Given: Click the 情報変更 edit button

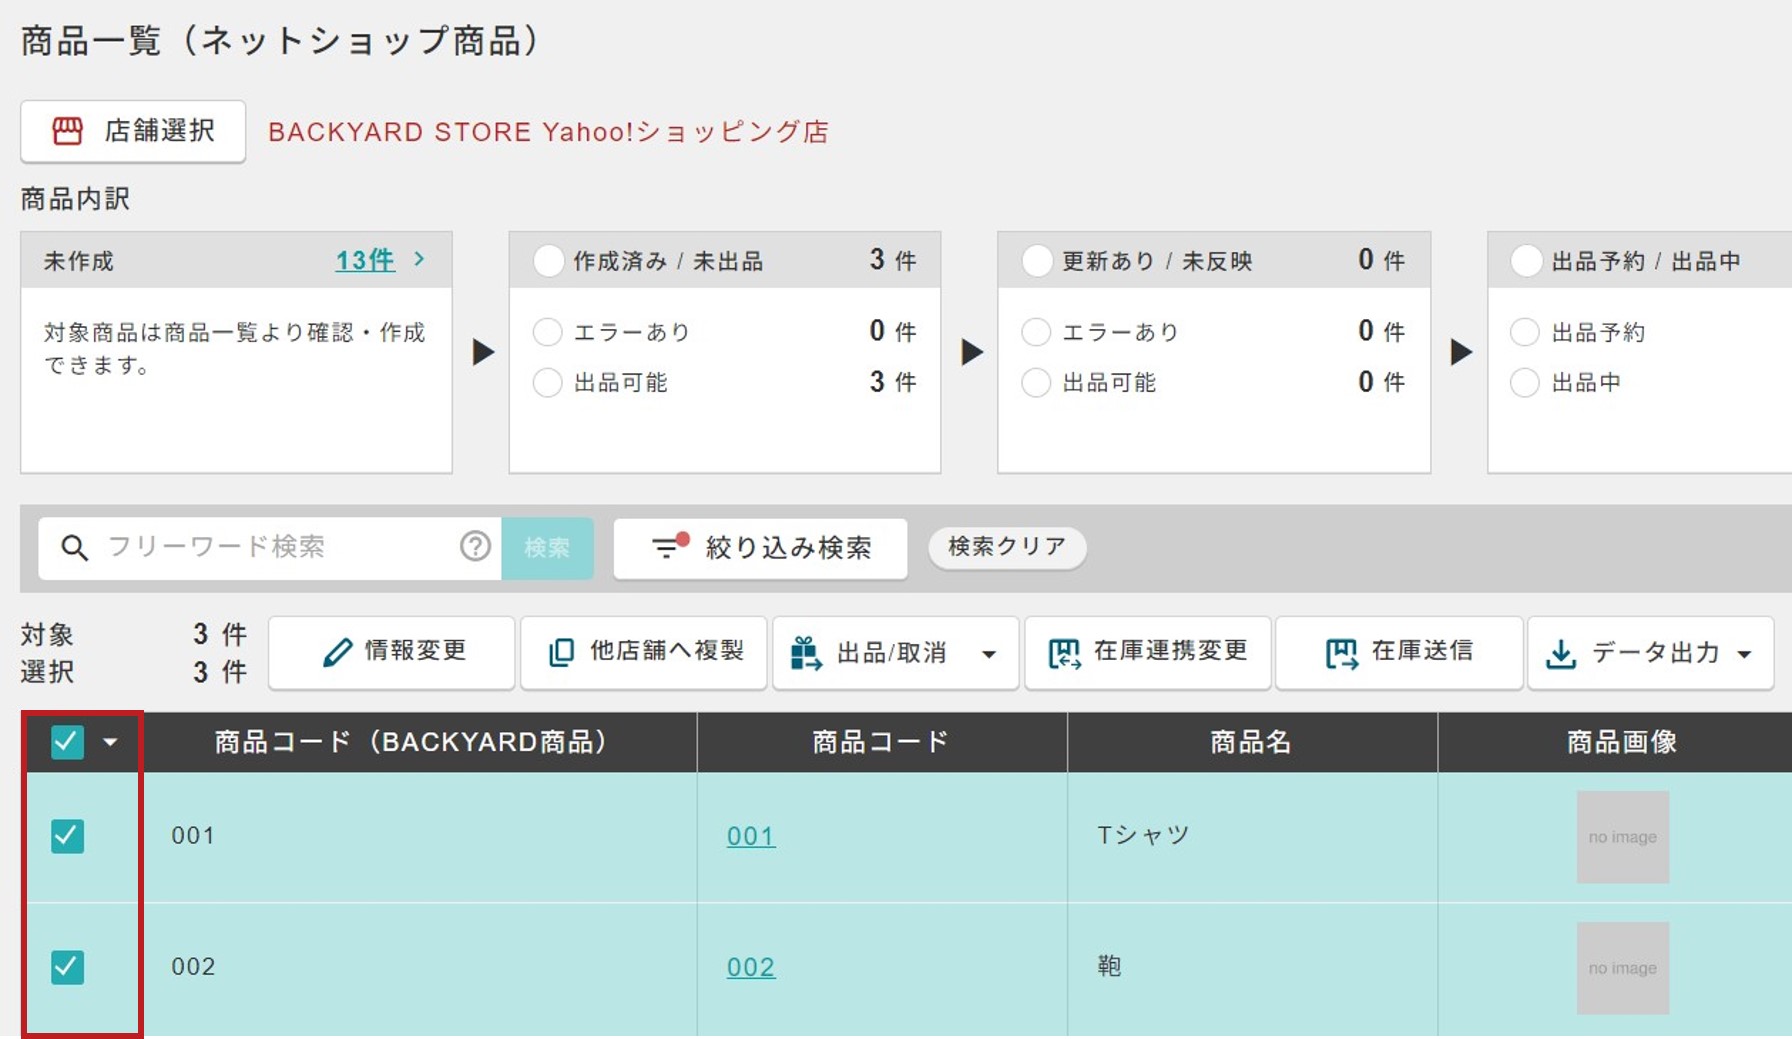Looking at the screenshot, I should click(392, 652).
